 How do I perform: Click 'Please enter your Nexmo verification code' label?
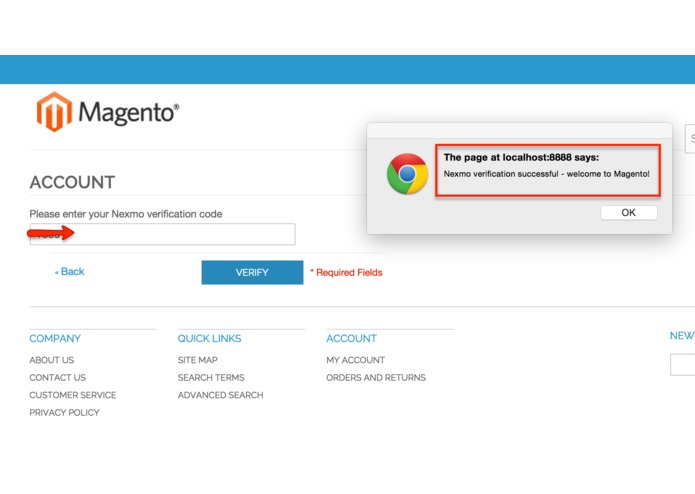[x=126, y=214]
